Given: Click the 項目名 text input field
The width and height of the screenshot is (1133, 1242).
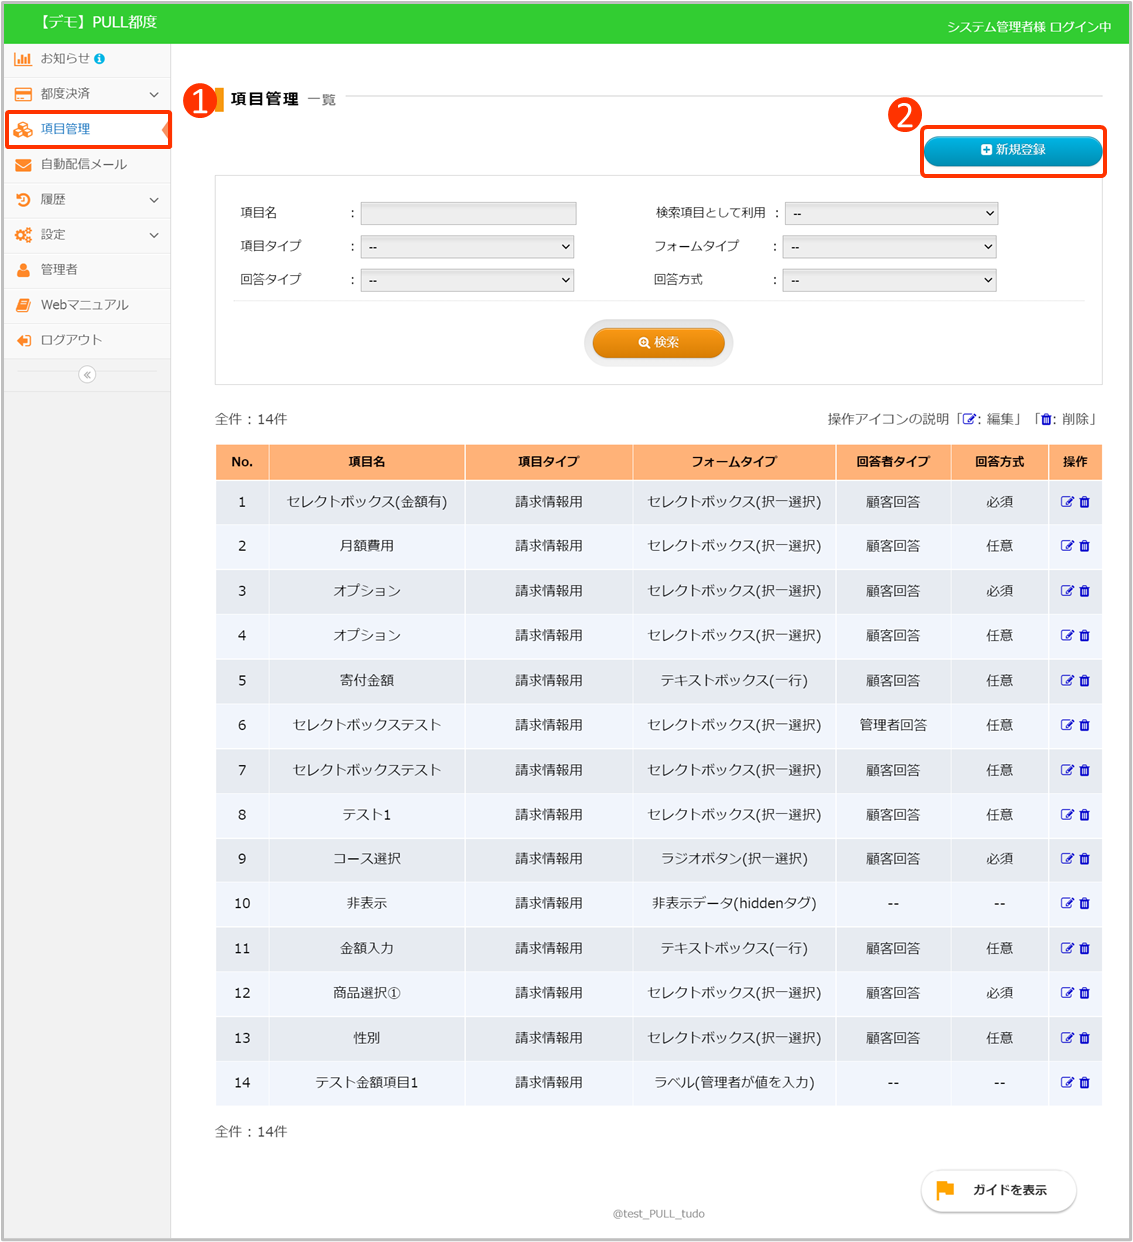Looking at the screenshot, I should pos(468,213).
